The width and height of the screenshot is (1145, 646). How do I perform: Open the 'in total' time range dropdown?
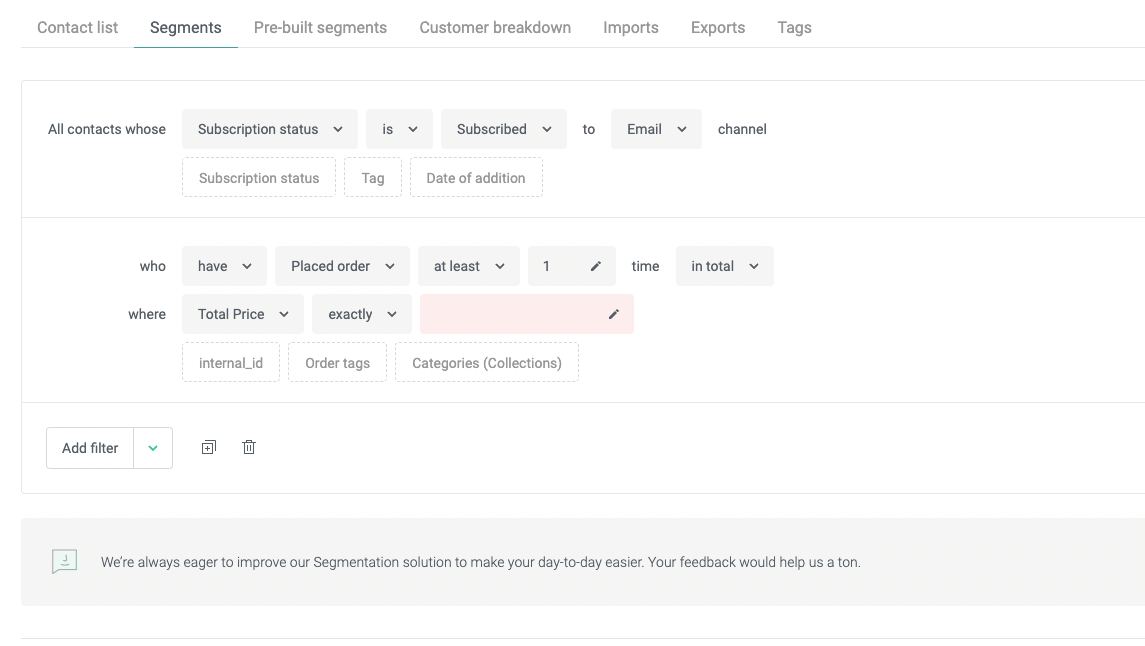(724, 266)
